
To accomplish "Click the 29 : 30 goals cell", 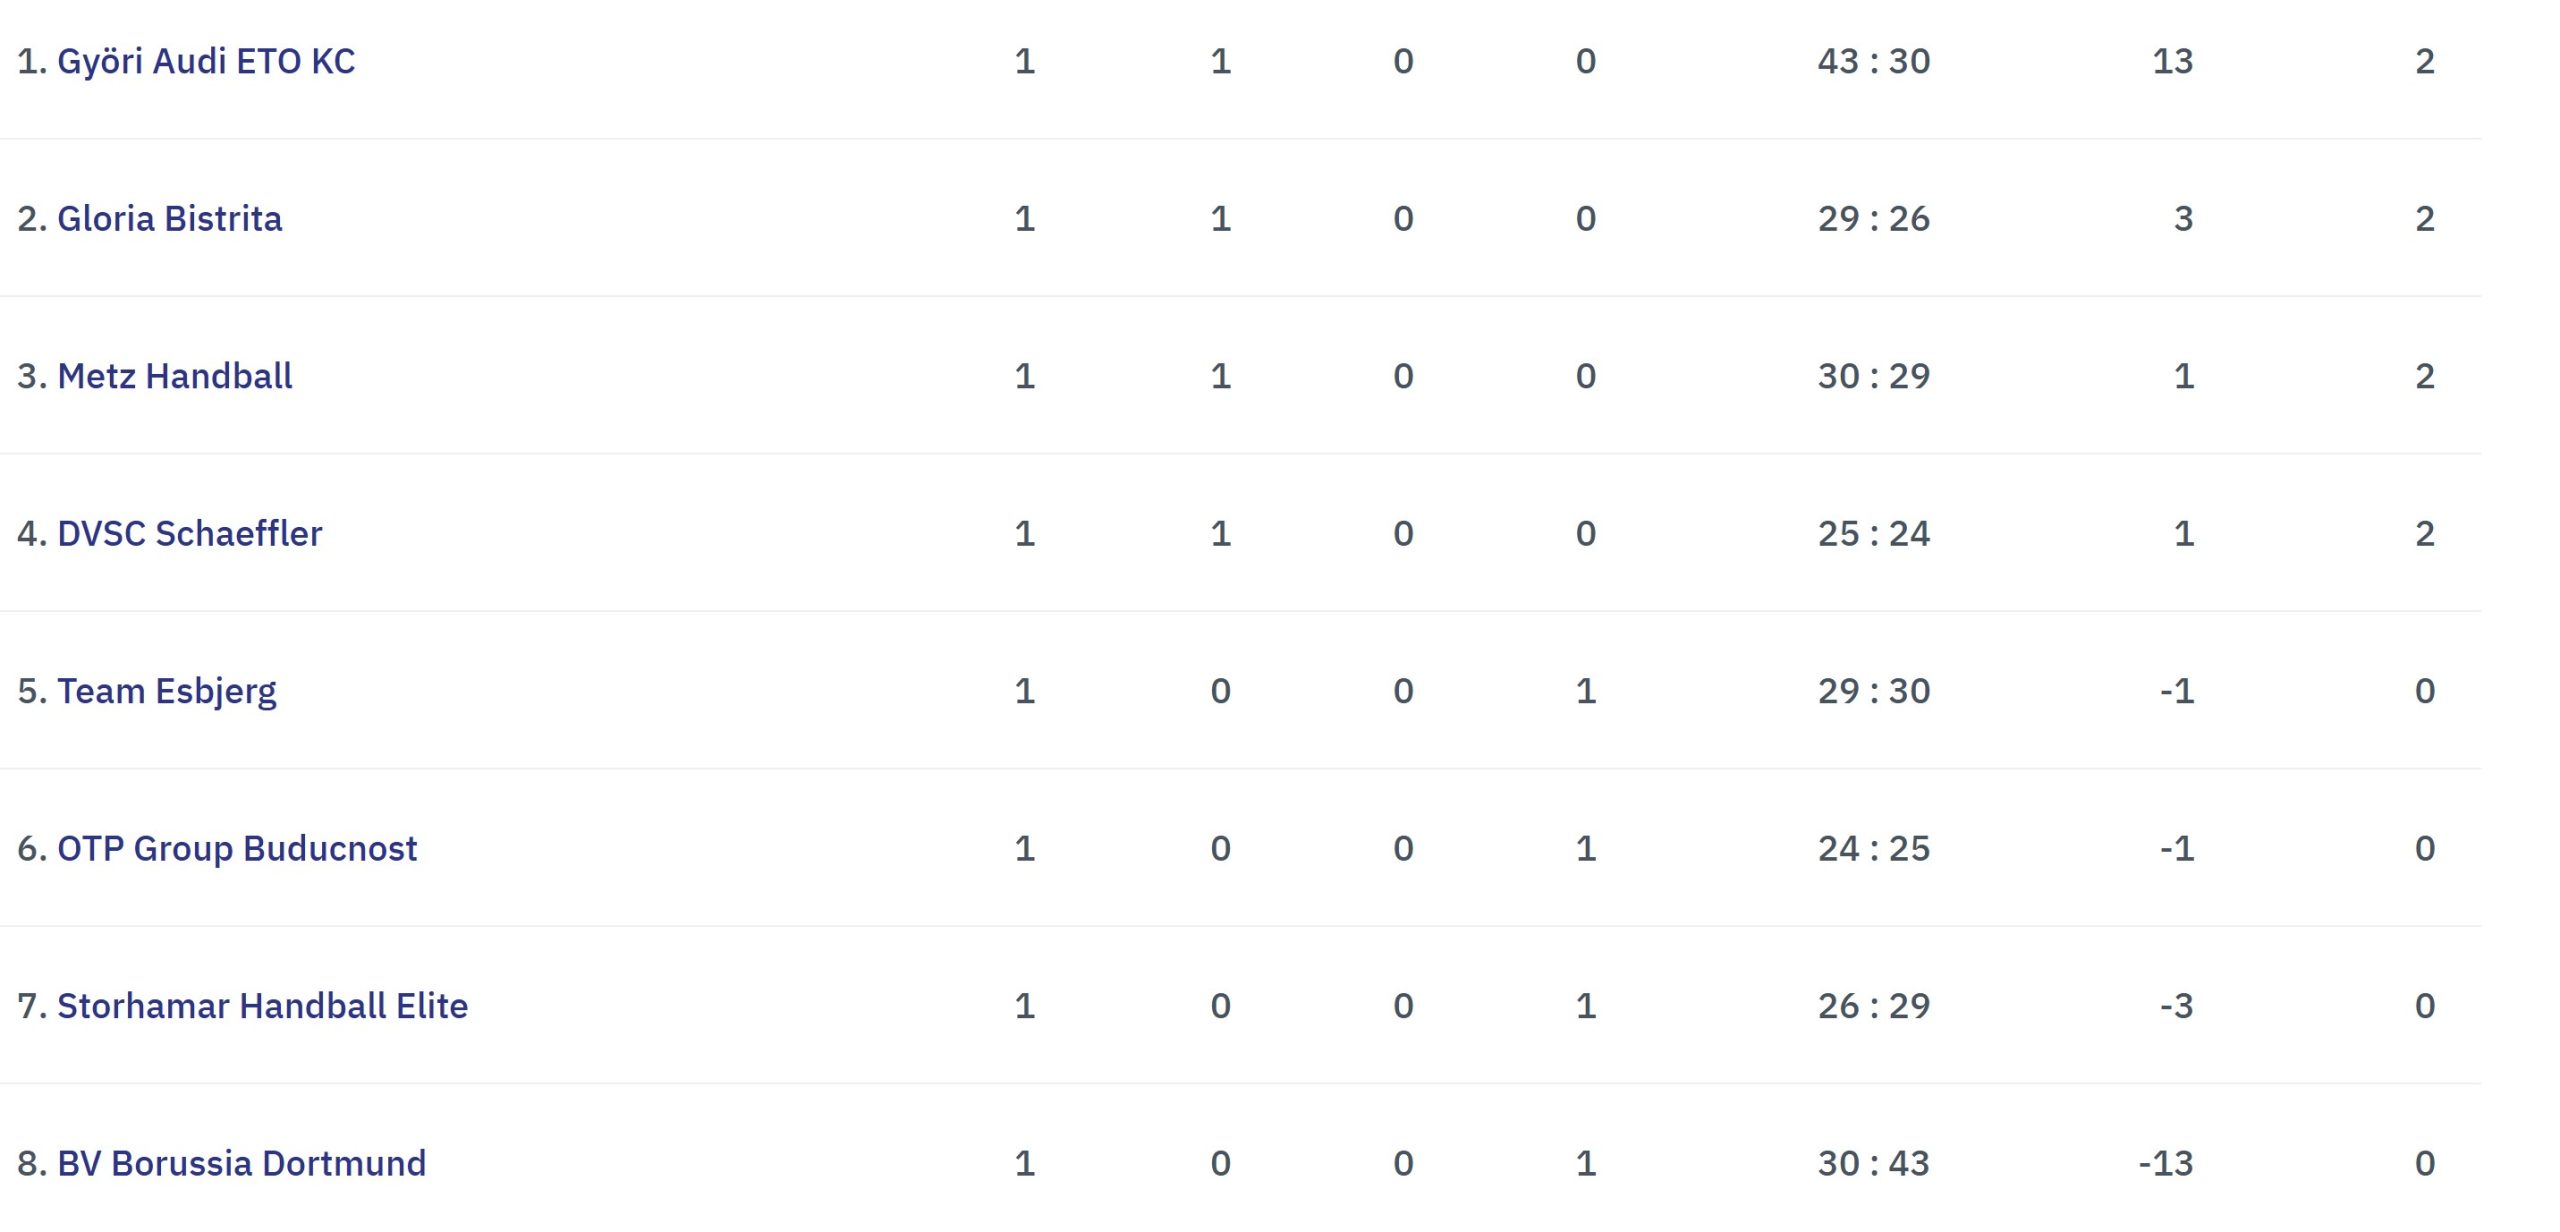I will (1874, 691).
